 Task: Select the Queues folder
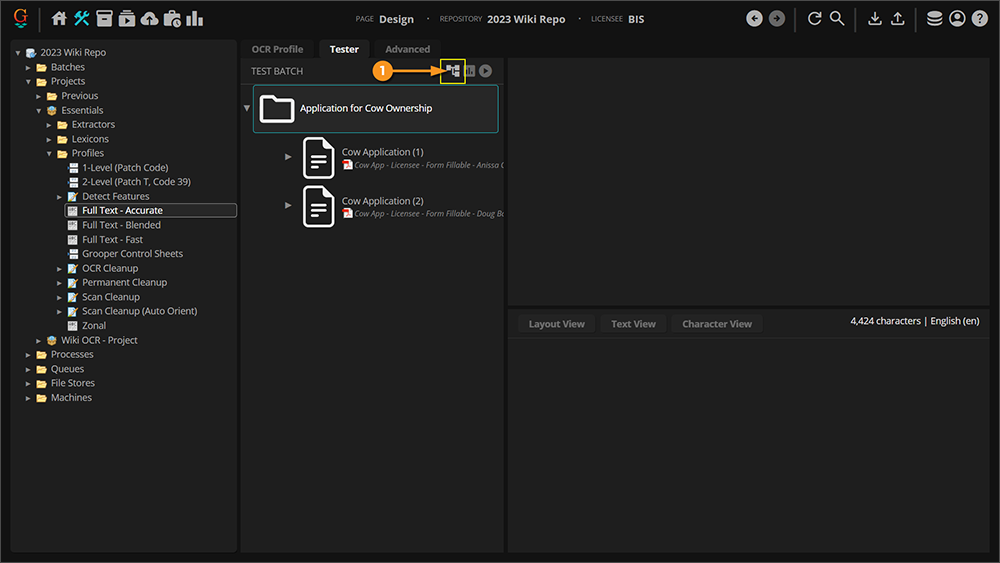pyautogui.click(x=67, y=369)
